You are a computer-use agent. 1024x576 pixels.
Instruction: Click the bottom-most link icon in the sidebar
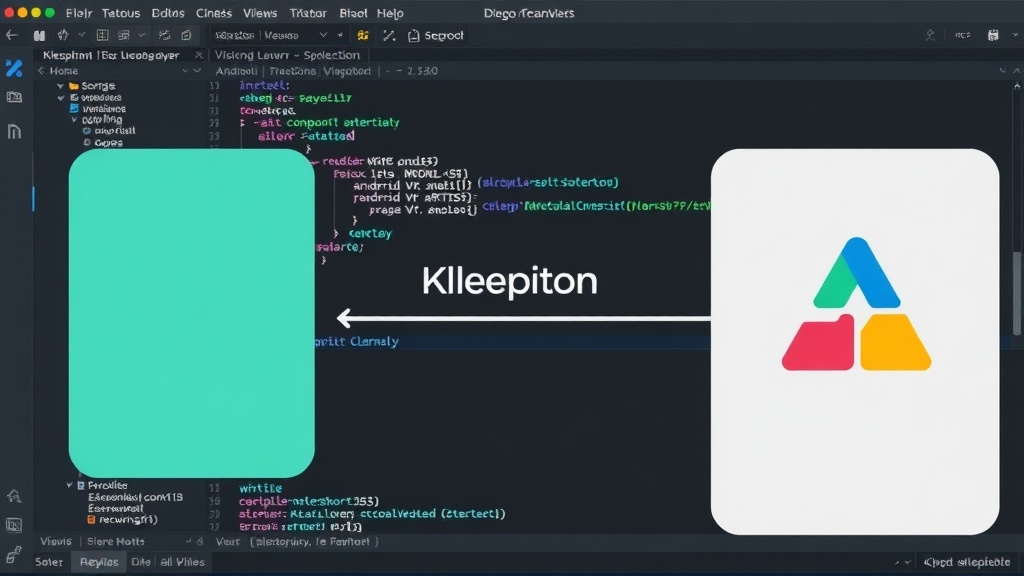point(14,554)
